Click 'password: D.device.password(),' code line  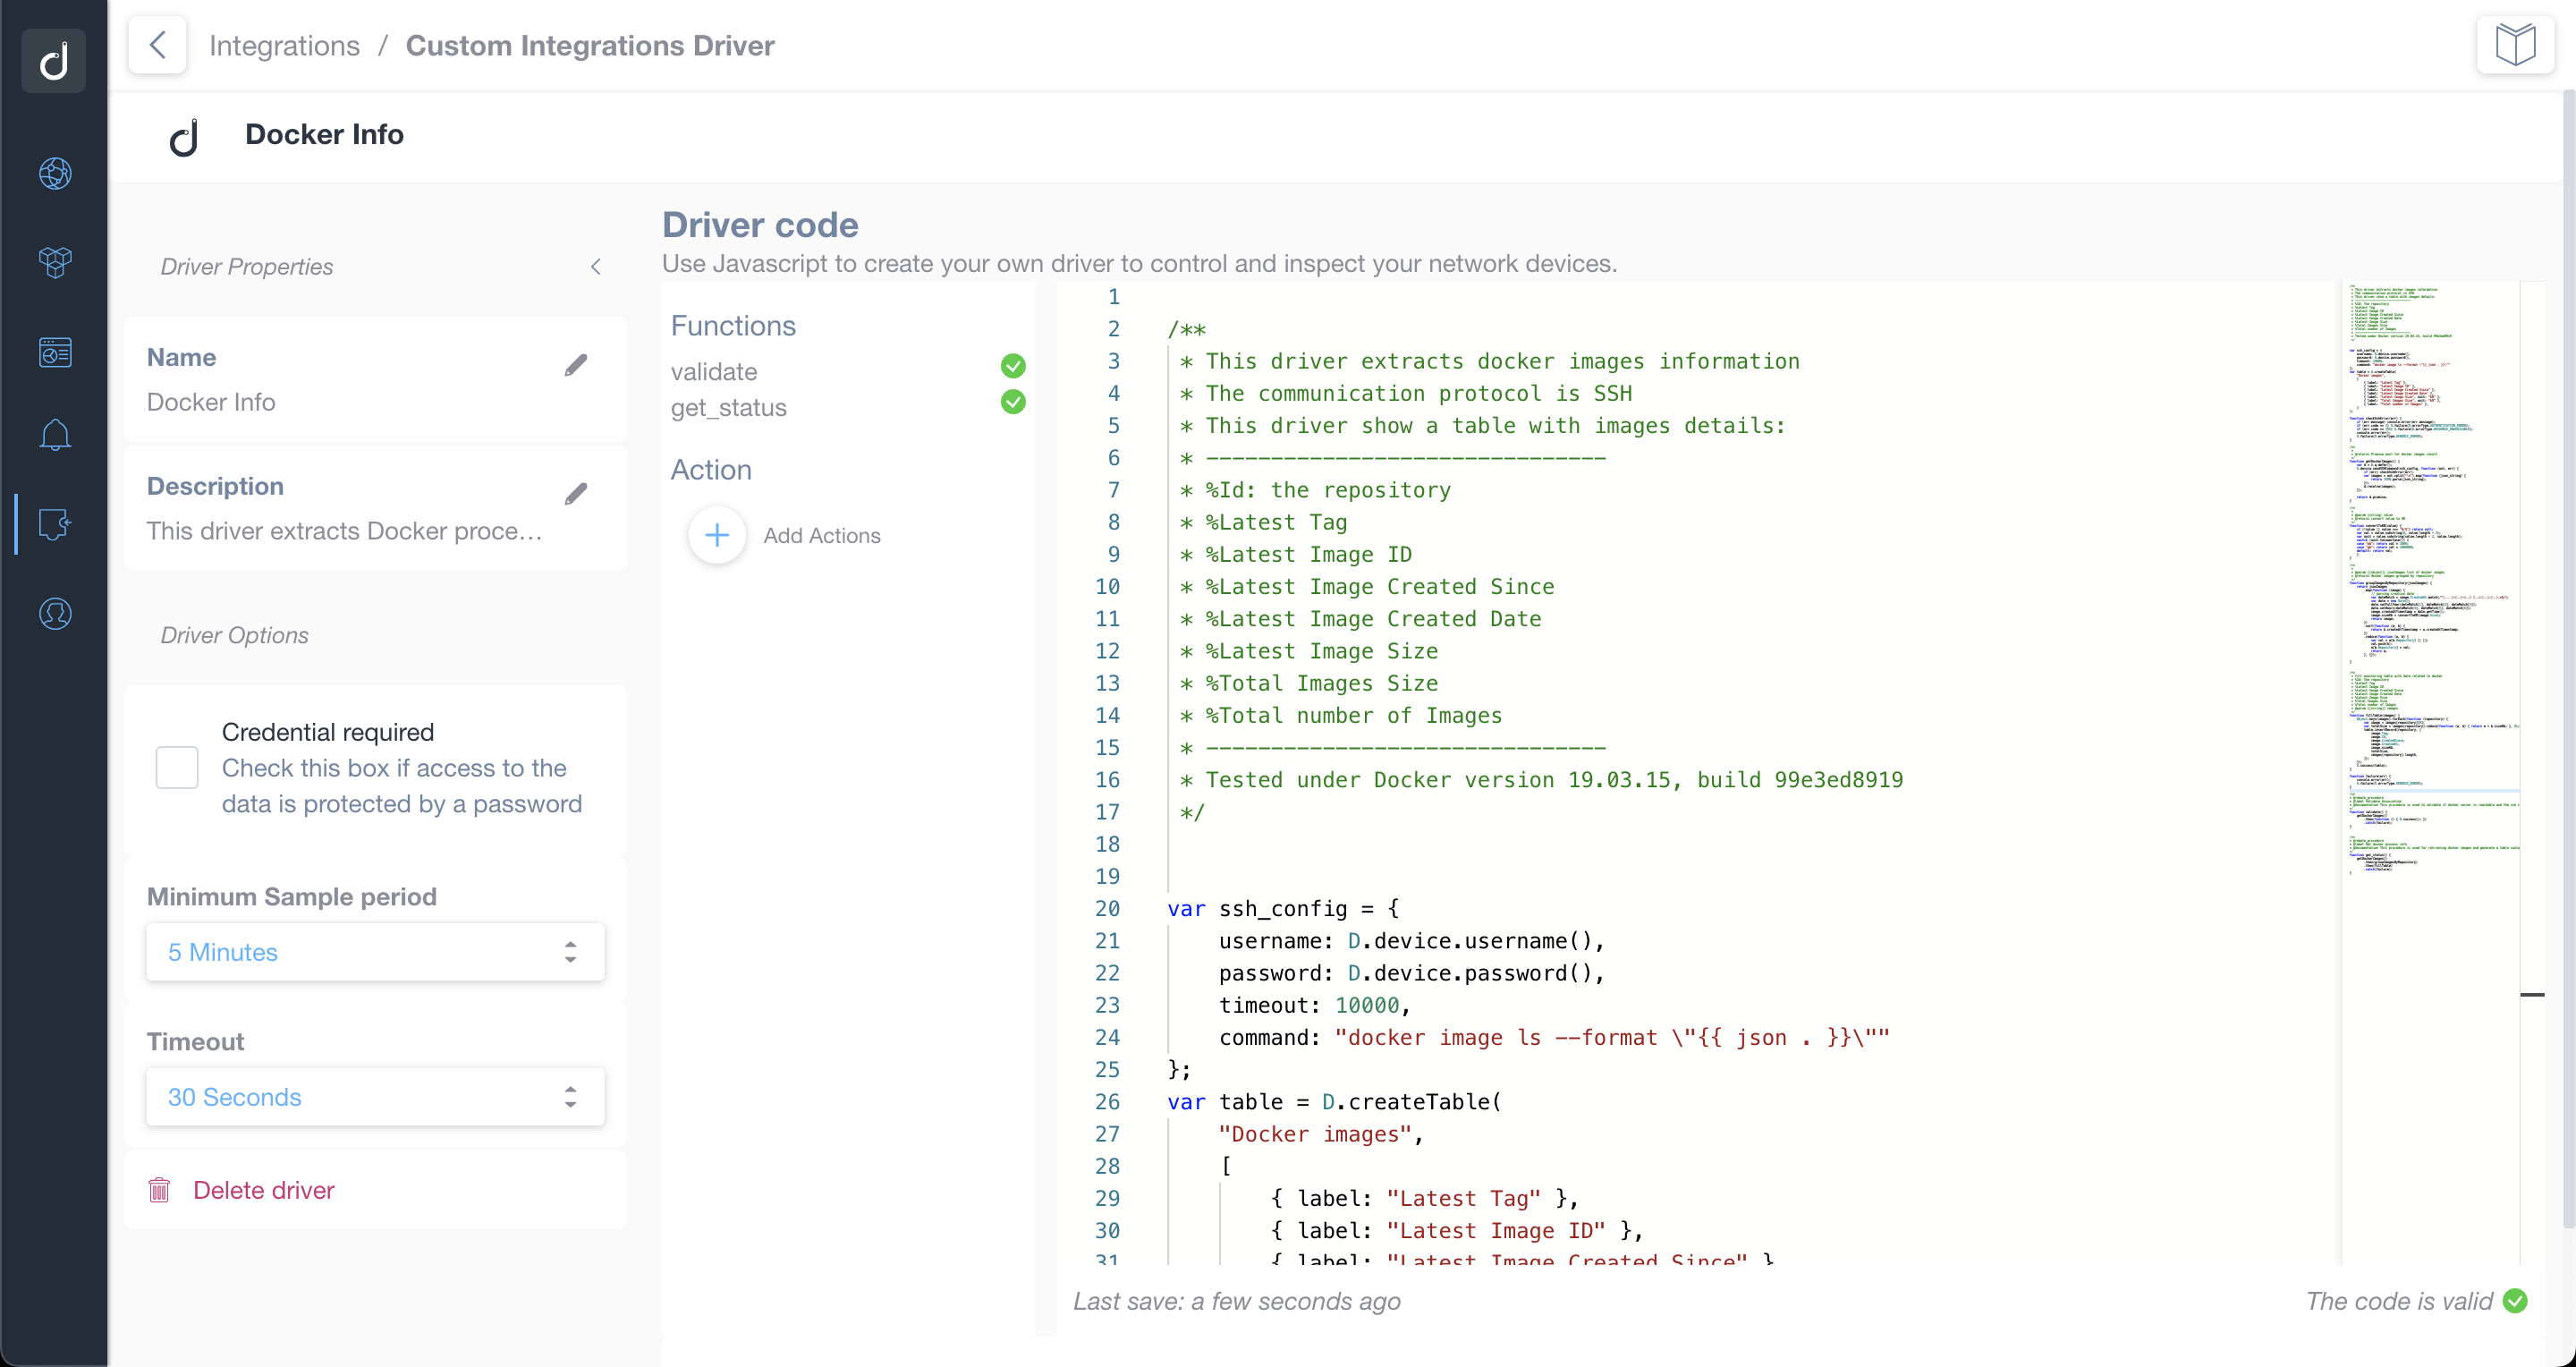tap(1412, 973)
